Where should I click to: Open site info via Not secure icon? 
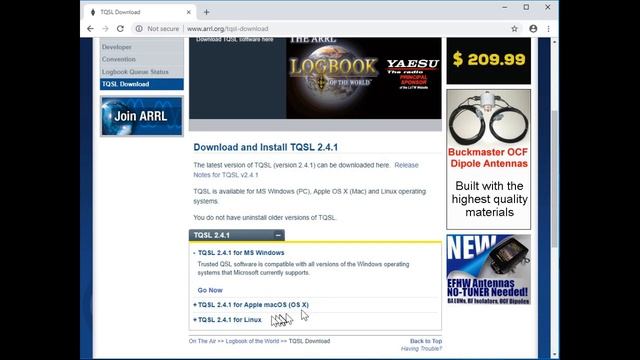pyautogui.click(x=139, y=29)
